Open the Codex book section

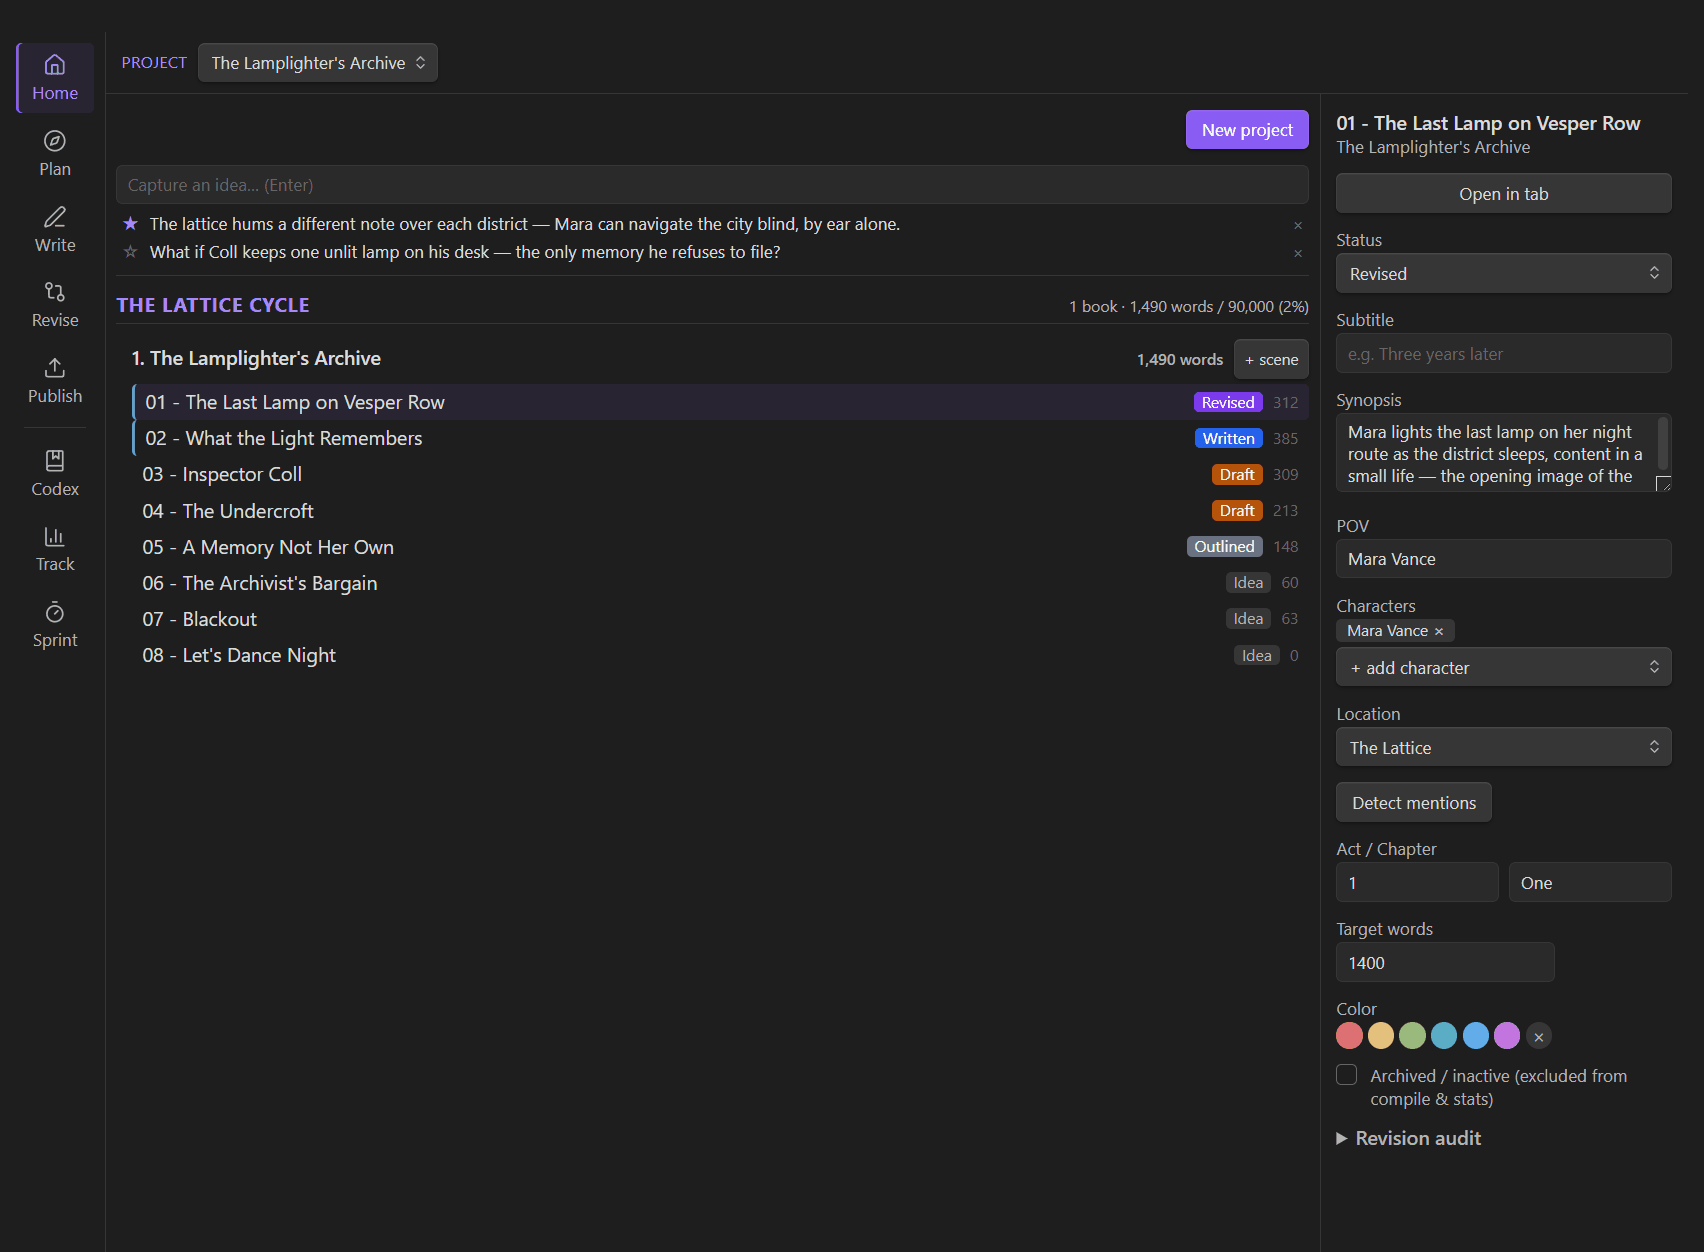pos(55,474)
